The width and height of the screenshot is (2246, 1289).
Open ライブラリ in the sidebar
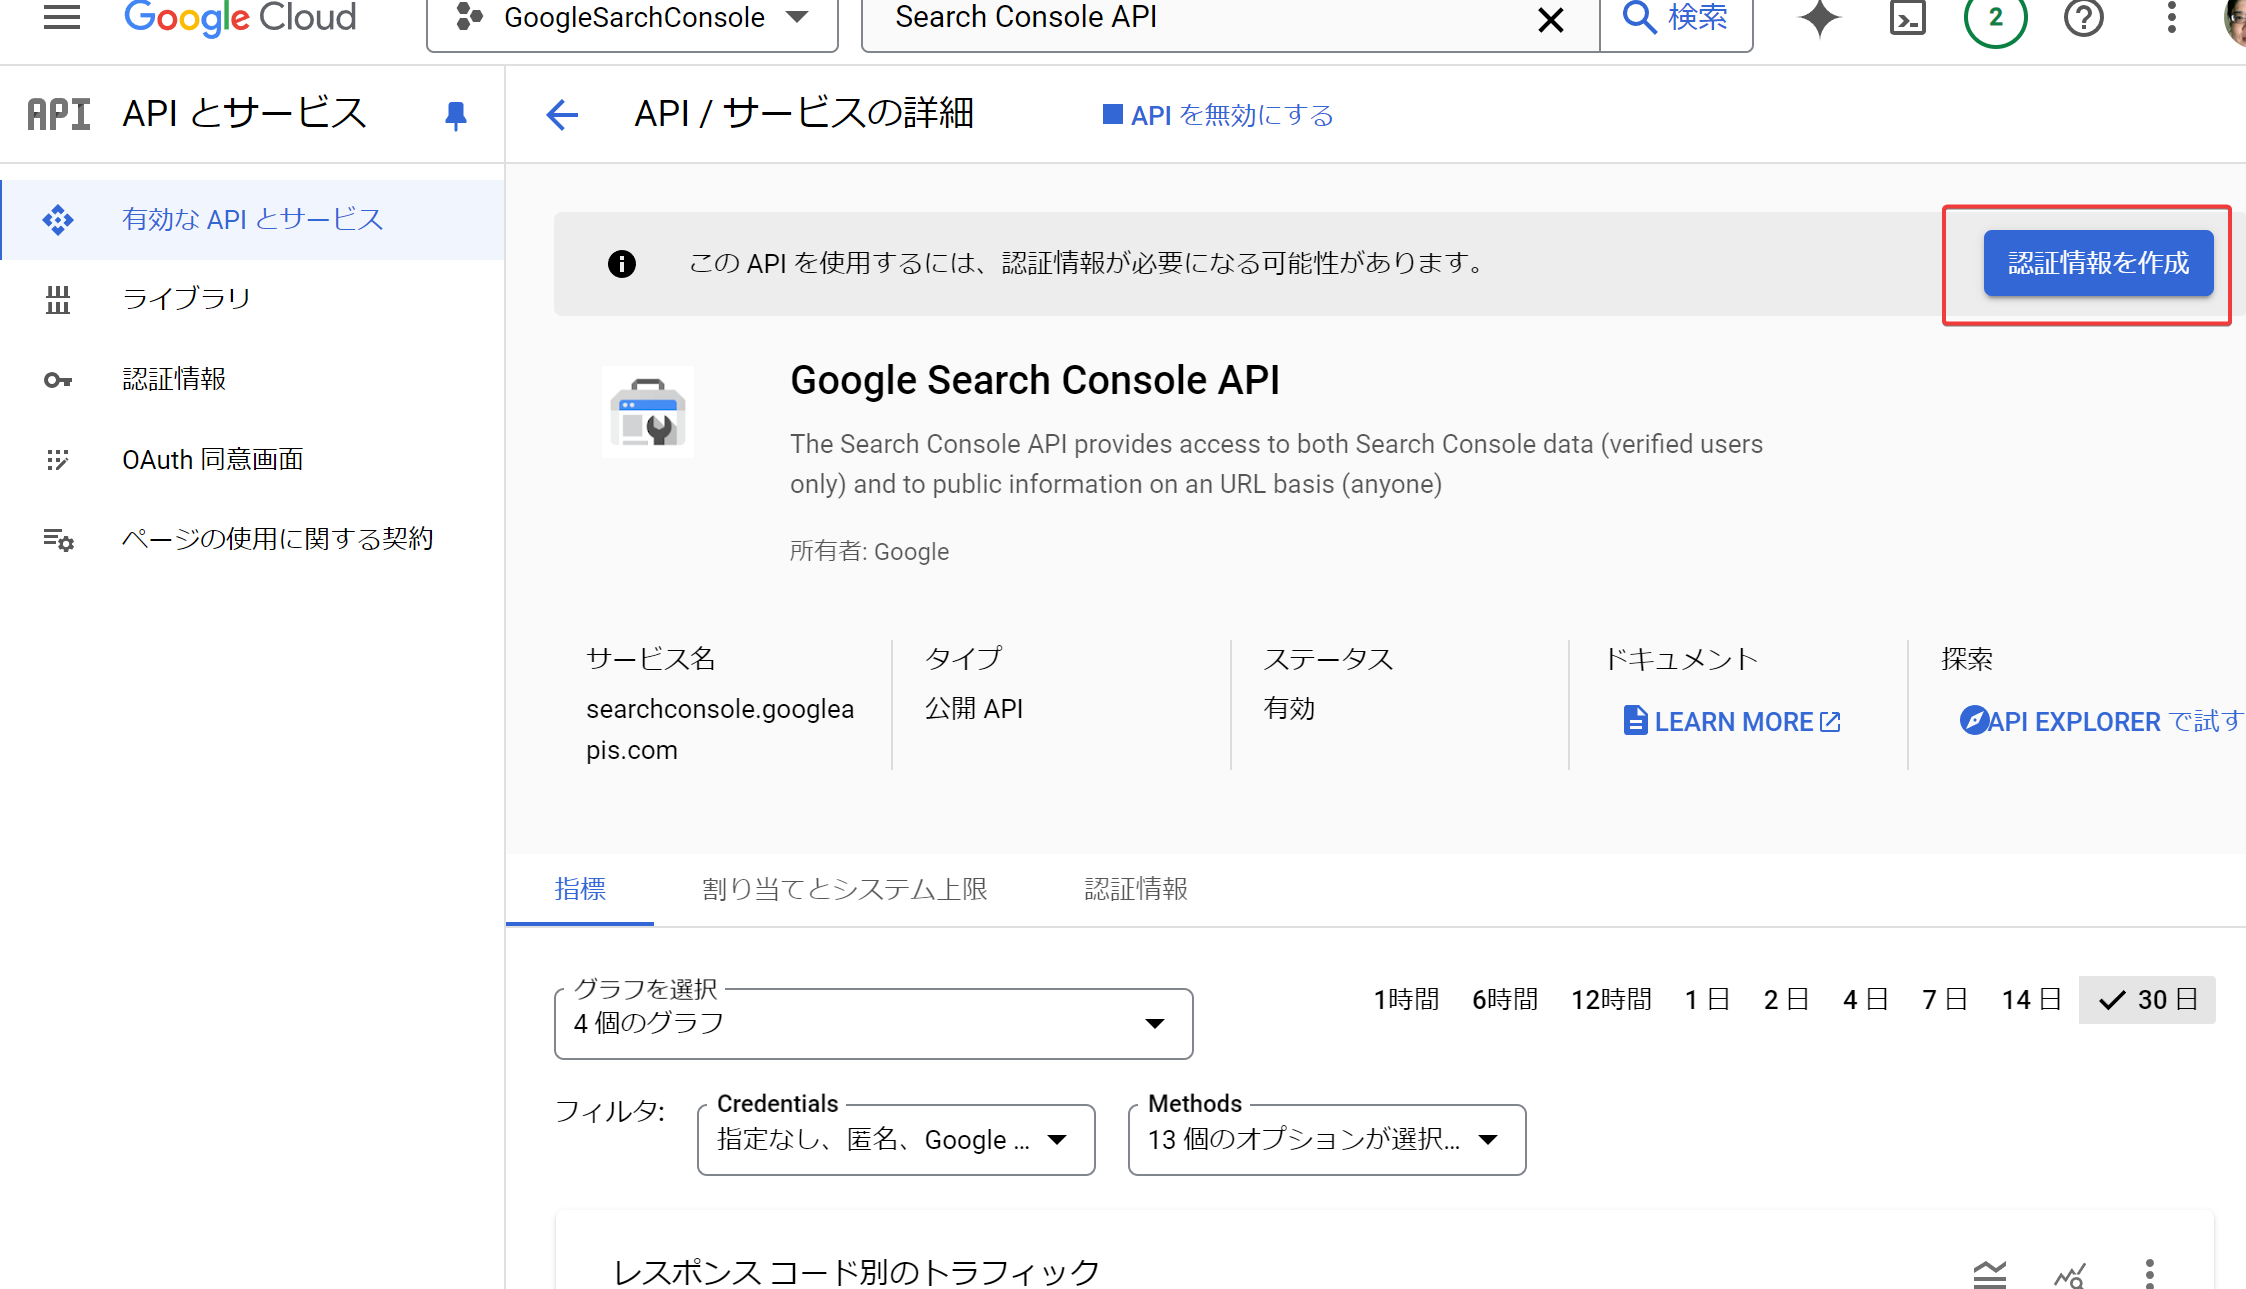[x=253, y=299]
